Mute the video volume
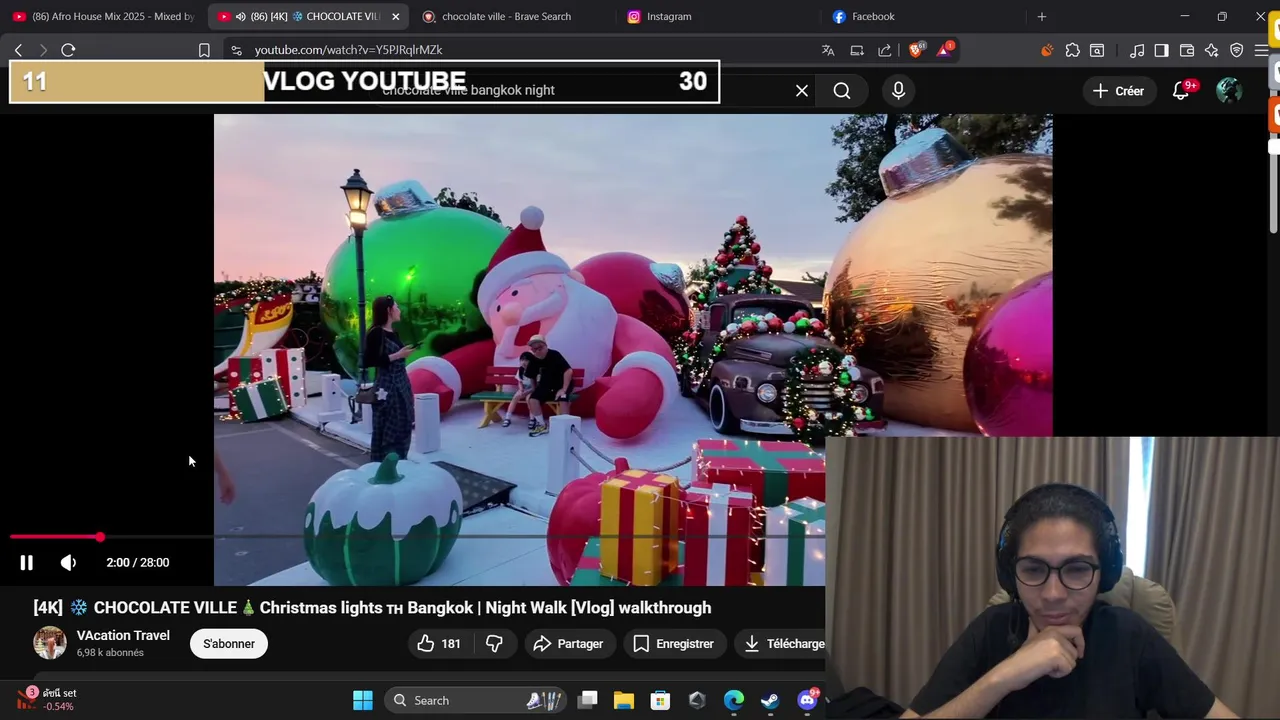1280x720 pixels. [68, 563]
